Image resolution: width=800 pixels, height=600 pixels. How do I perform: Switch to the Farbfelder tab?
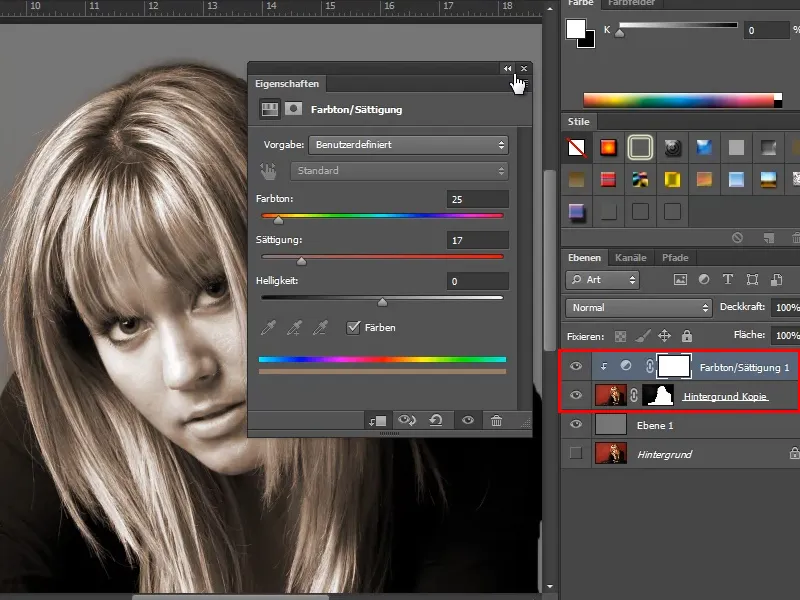pos(631,3)
